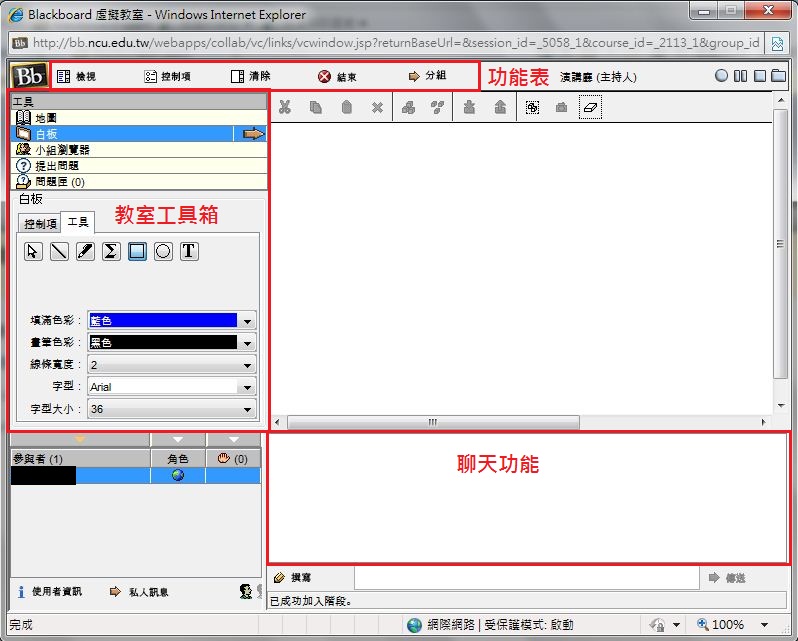Switch to the 控制項 tab in whiteboard panel
The image size is (798, 641).
[x=40, y=224]
